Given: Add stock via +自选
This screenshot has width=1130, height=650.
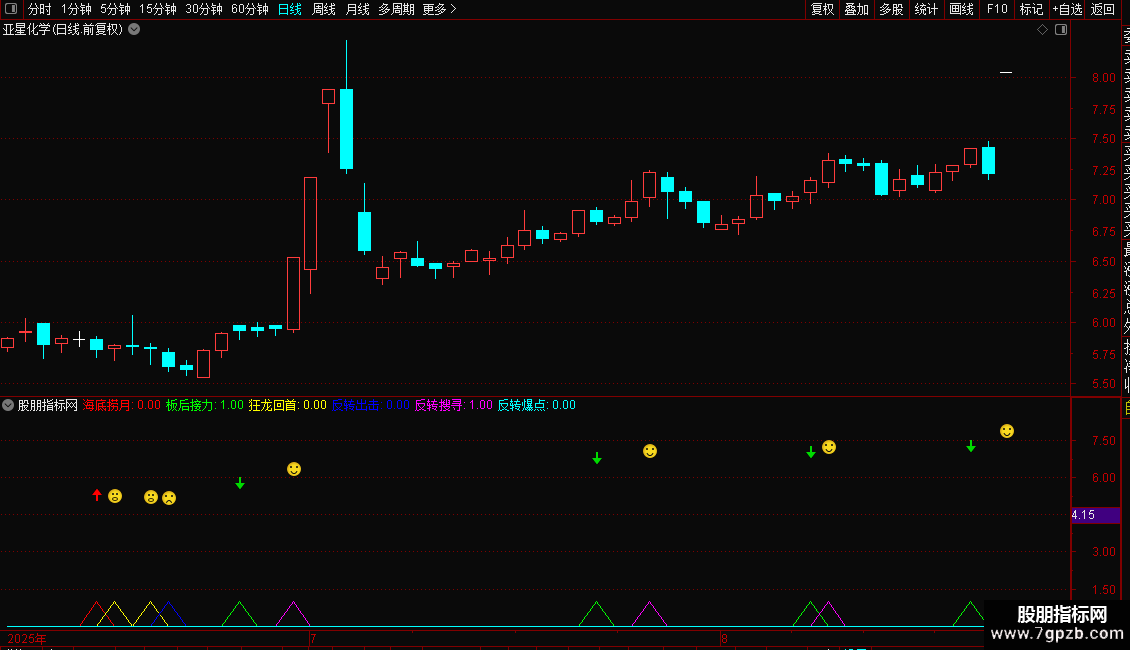Looking at the screenshot, I should [1067, 9].
